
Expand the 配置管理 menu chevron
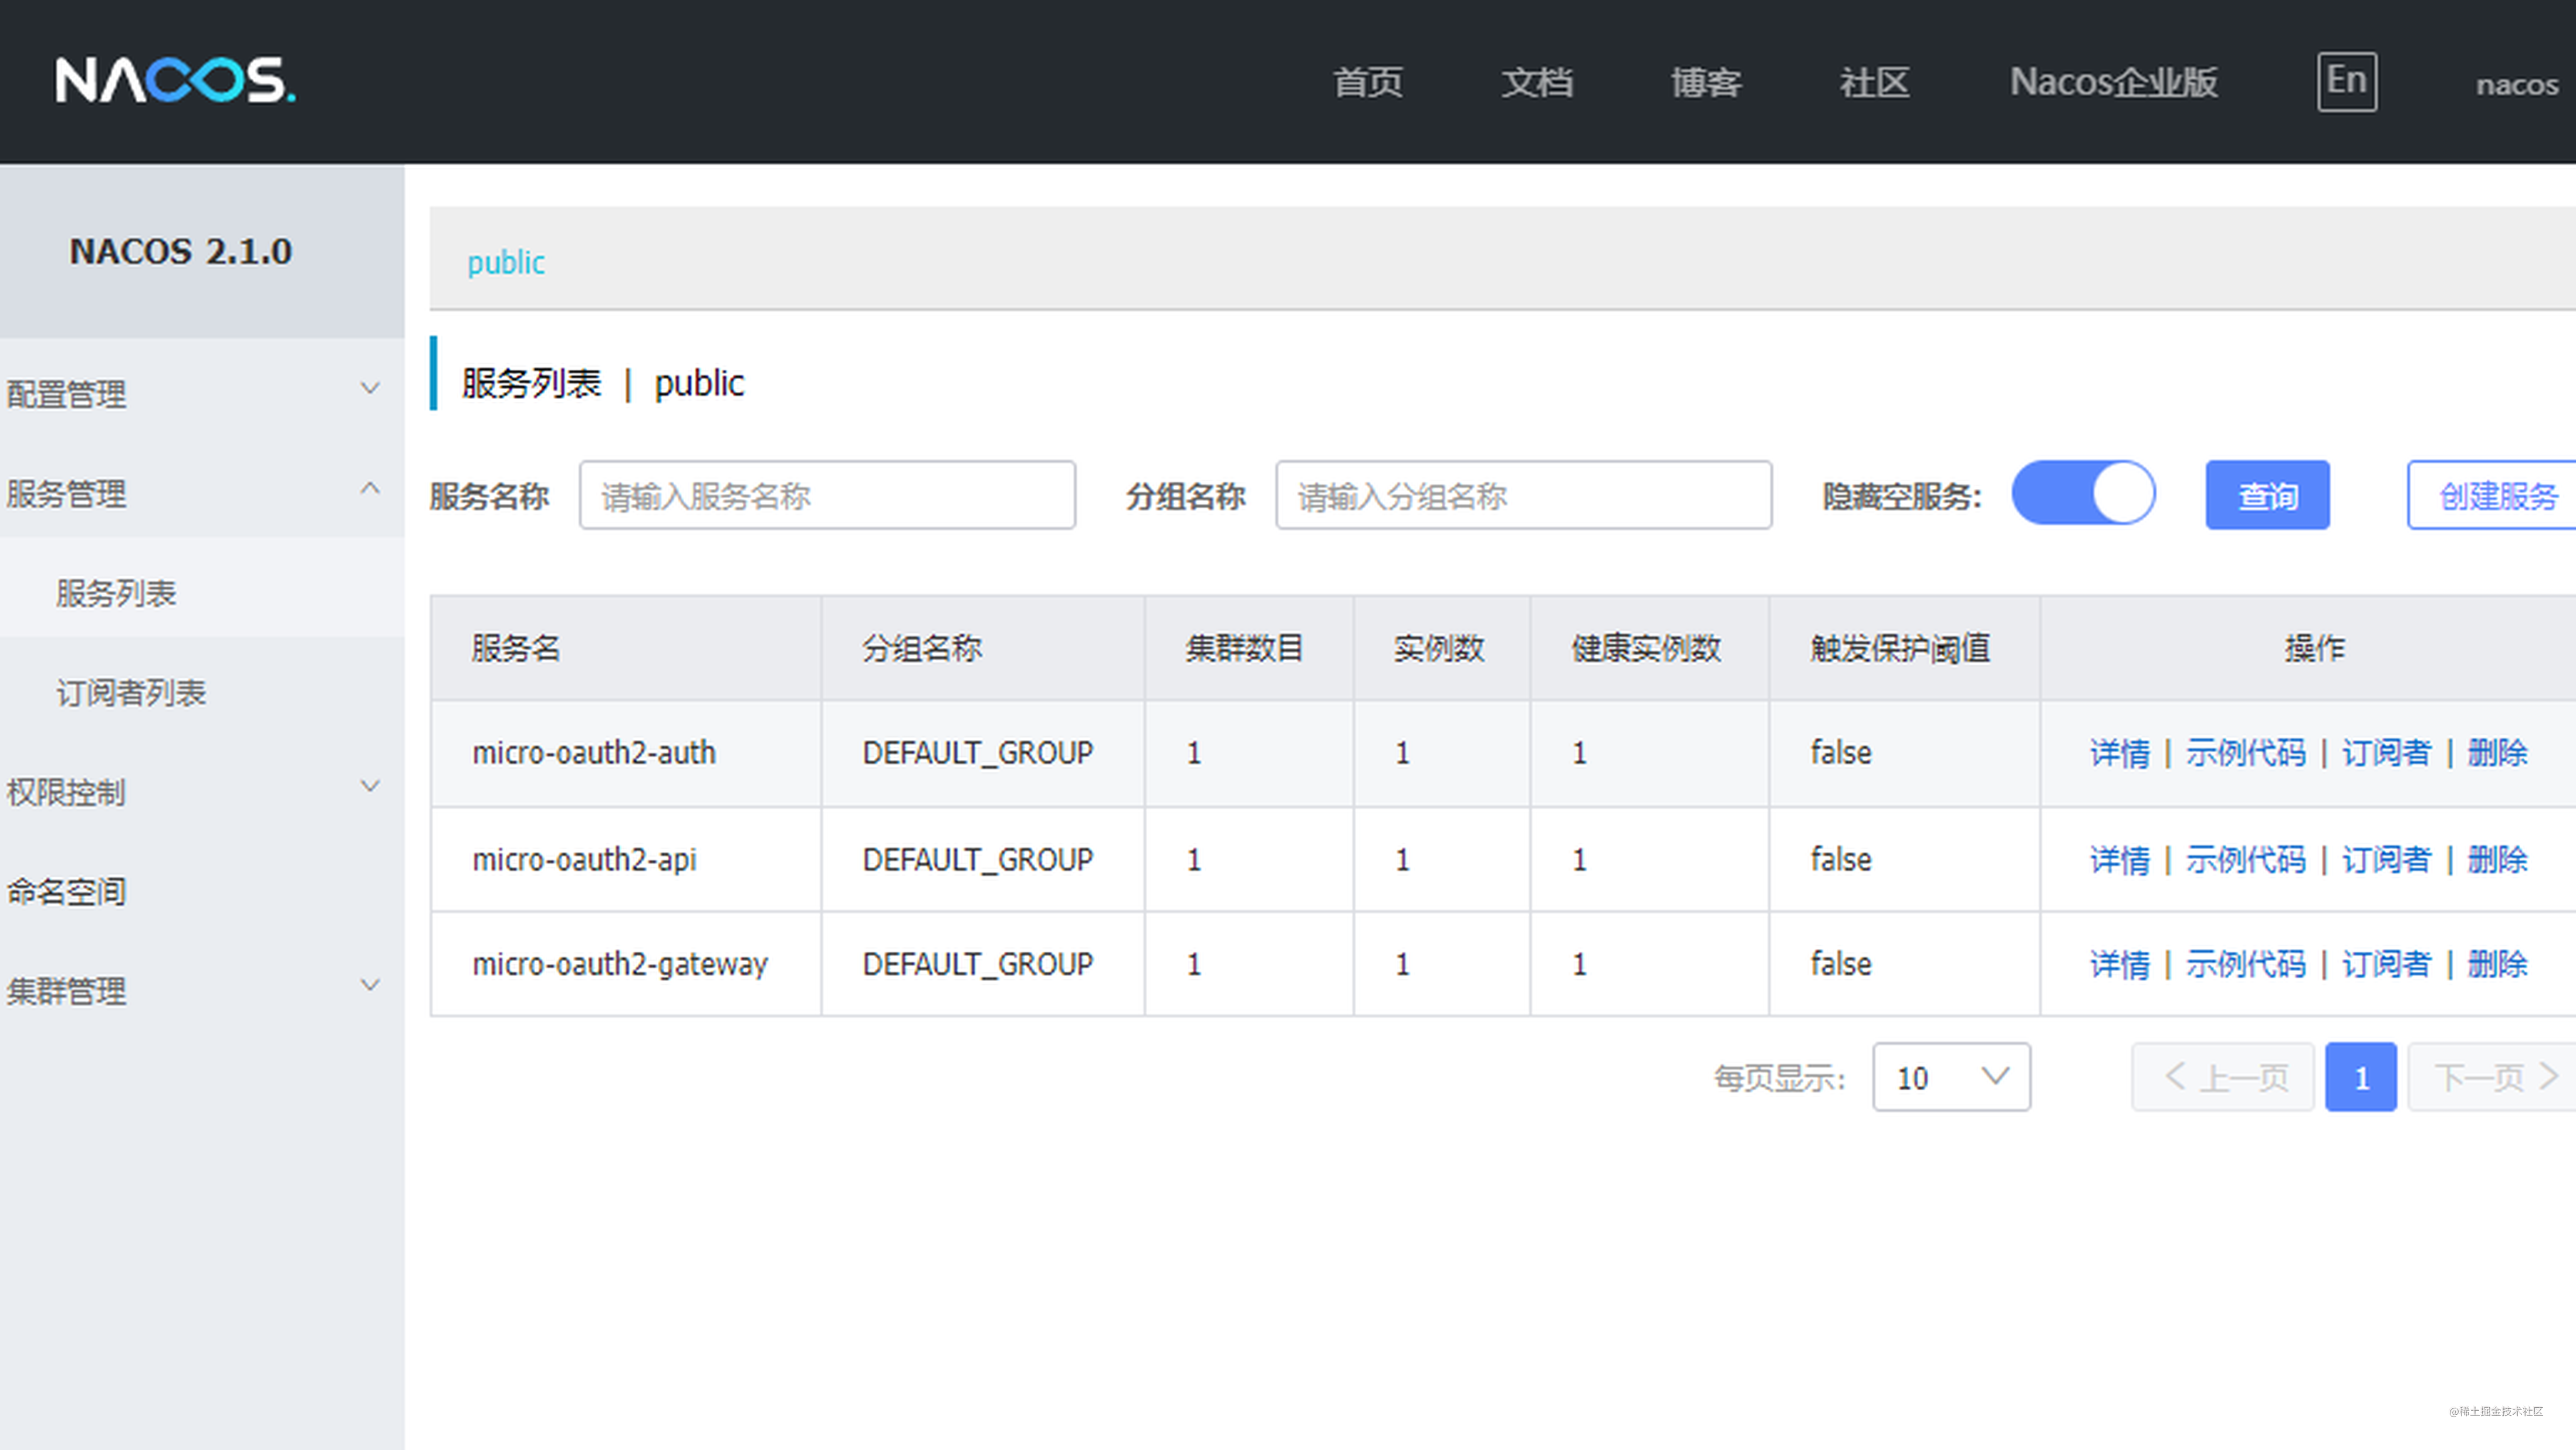[x=370, y=388]
